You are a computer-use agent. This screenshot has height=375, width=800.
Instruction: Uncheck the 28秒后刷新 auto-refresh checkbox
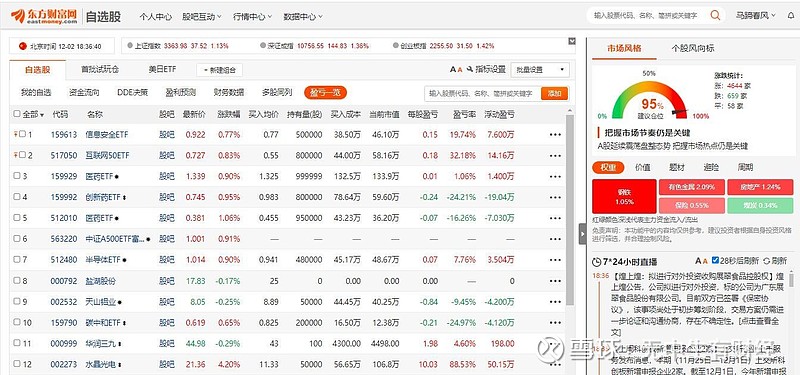715,260
